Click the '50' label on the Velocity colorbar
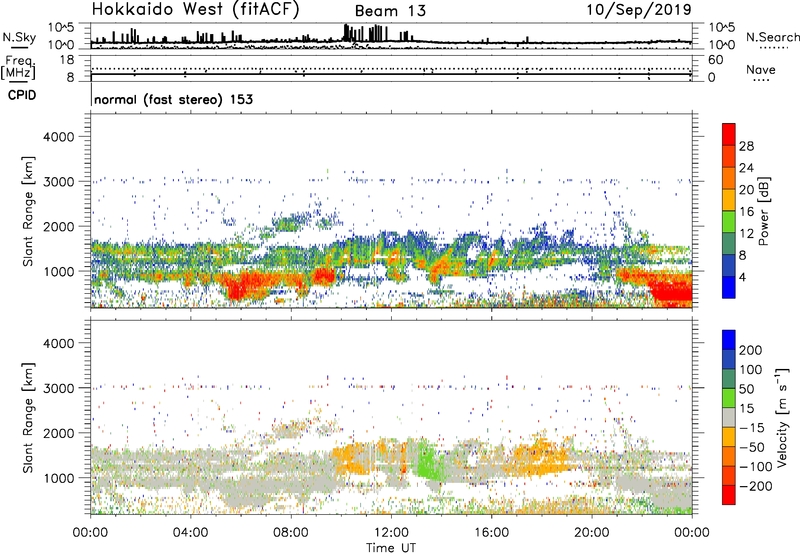The height and width of the screenshot is (554, 800). pyautogui.click(x=746, y=389)
